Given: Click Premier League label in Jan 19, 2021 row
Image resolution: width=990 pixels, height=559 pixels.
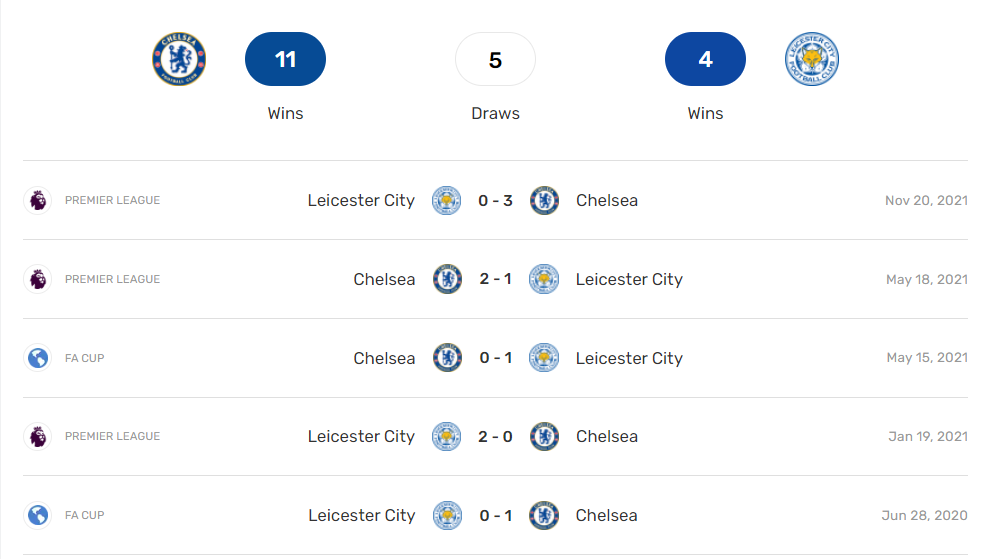Looking at the screenshot, I should point(112,436).
